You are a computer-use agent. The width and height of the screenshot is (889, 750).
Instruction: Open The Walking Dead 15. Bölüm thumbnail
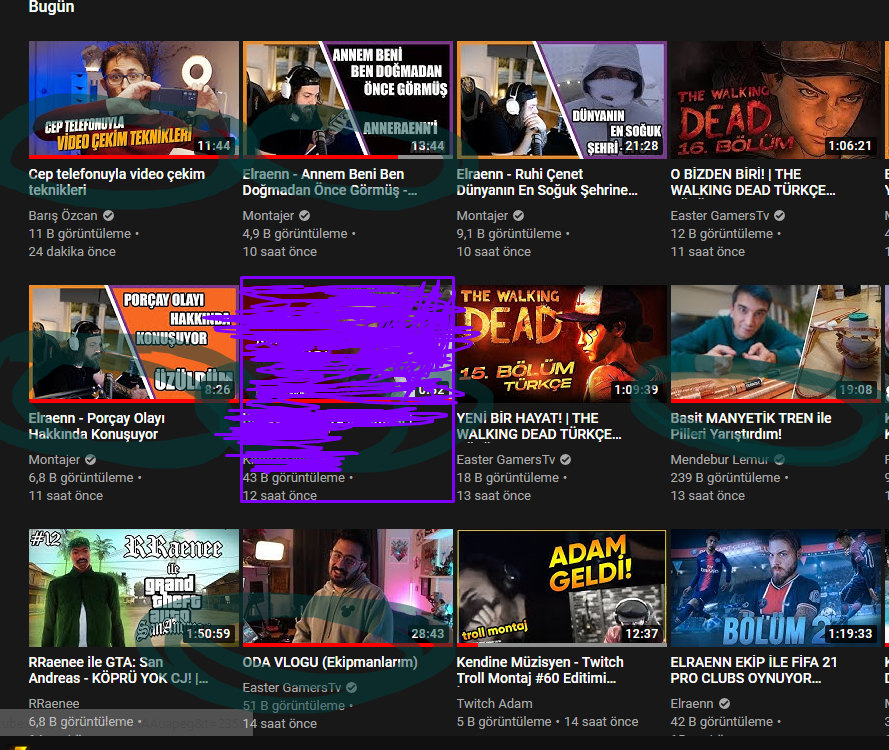pos(562,344)
